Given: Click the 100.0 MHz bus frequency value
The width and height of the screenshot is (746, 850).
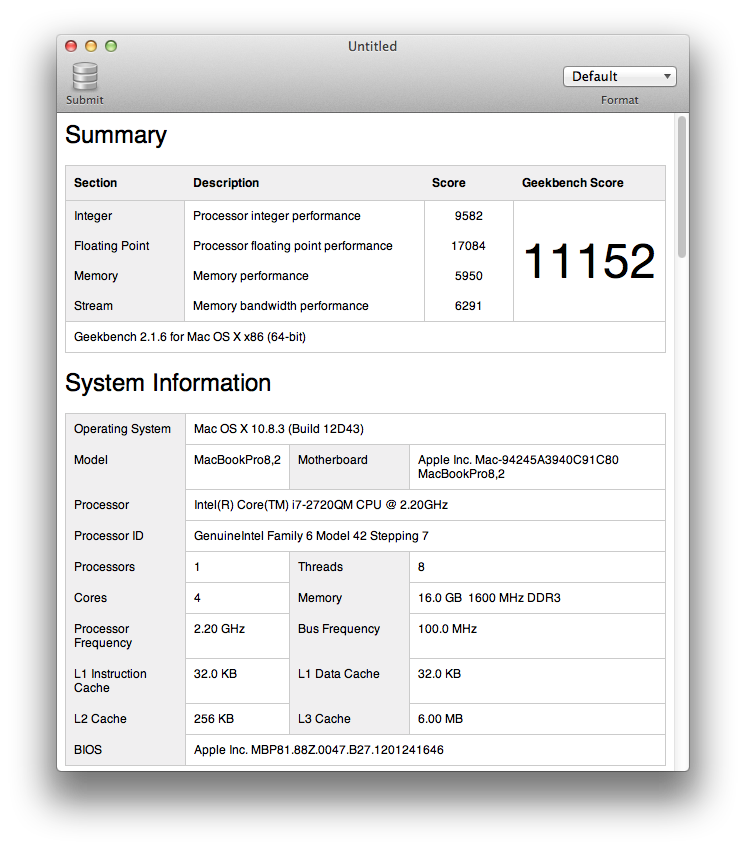Looking at the screenshot, I should point(447,629).
